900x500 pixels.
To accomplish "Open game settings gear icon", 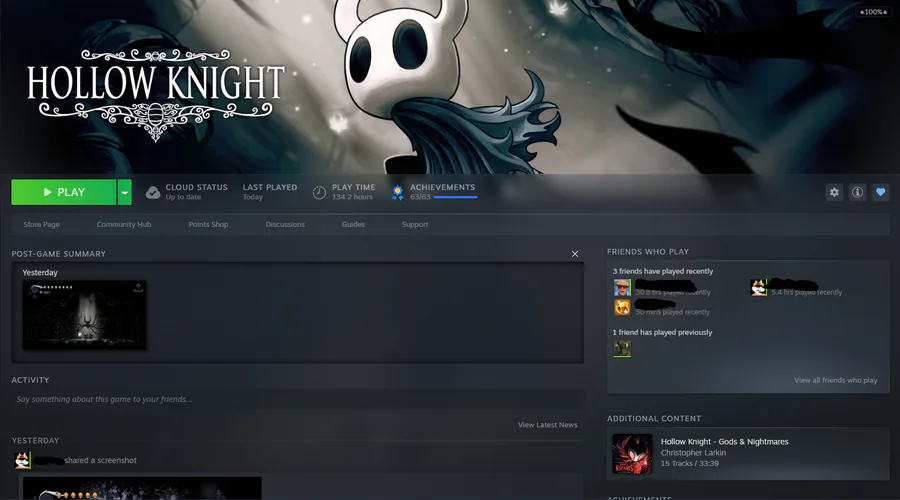I will pyautogui.click(x=834, y=192).
